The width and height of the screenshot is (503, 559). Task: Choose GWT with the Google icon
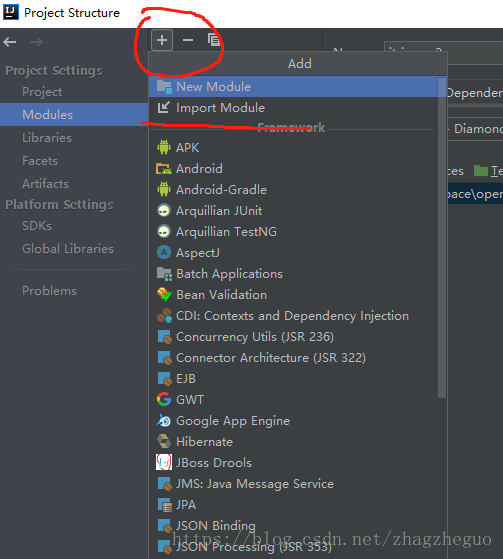(294, 399)
